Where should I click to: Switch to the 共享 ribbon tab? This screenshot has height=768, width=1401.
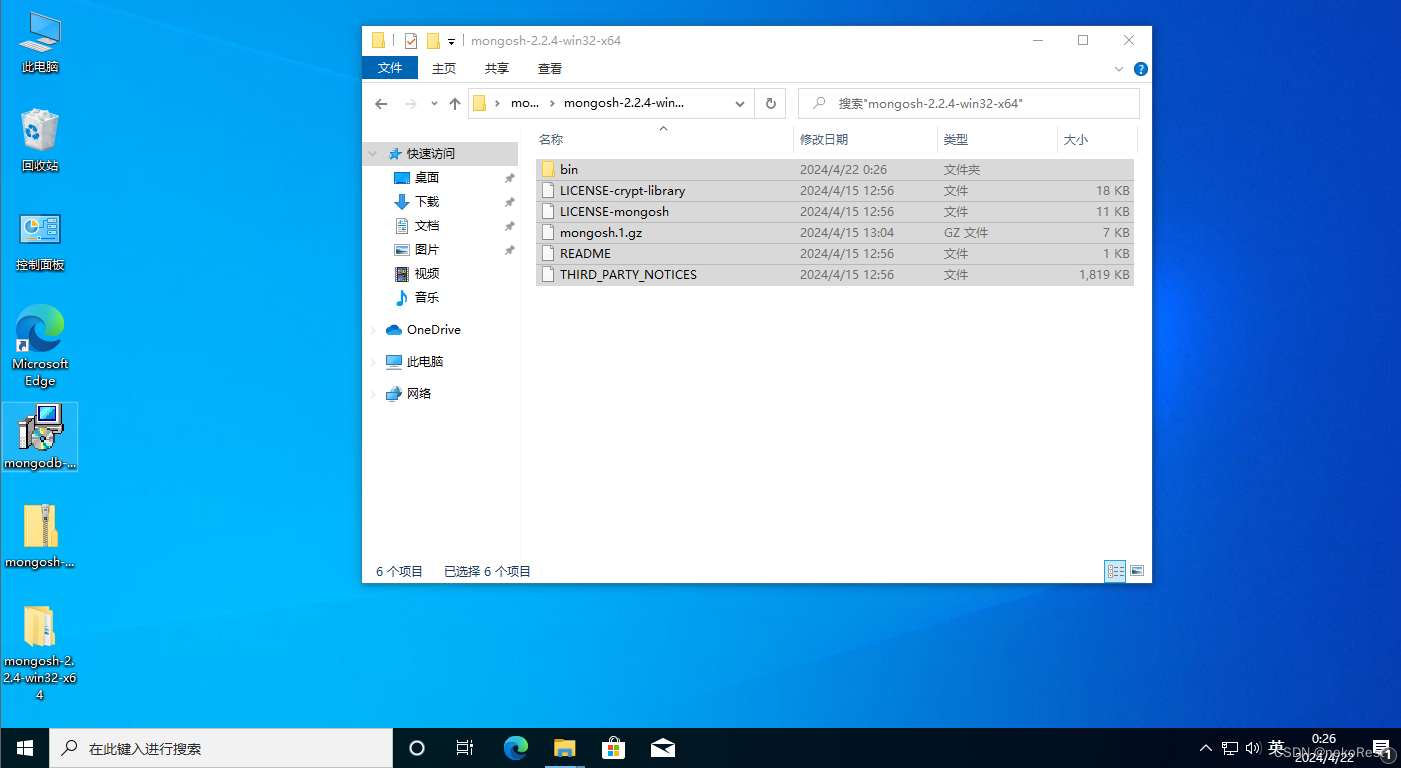[497, 68]
